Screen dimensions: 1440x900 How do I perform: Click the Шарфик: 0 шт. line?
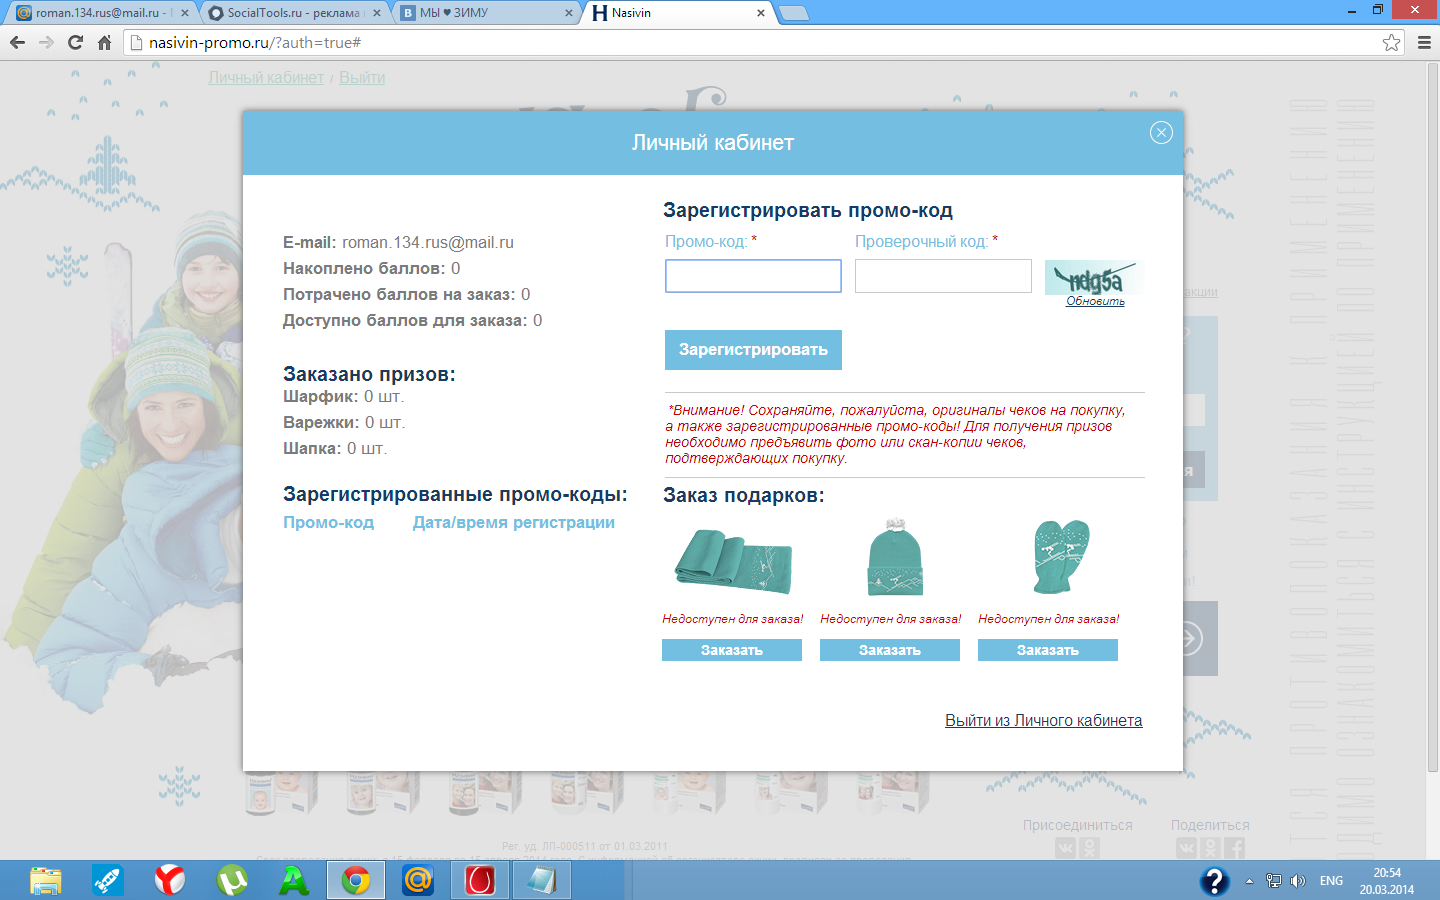point(344,397)
